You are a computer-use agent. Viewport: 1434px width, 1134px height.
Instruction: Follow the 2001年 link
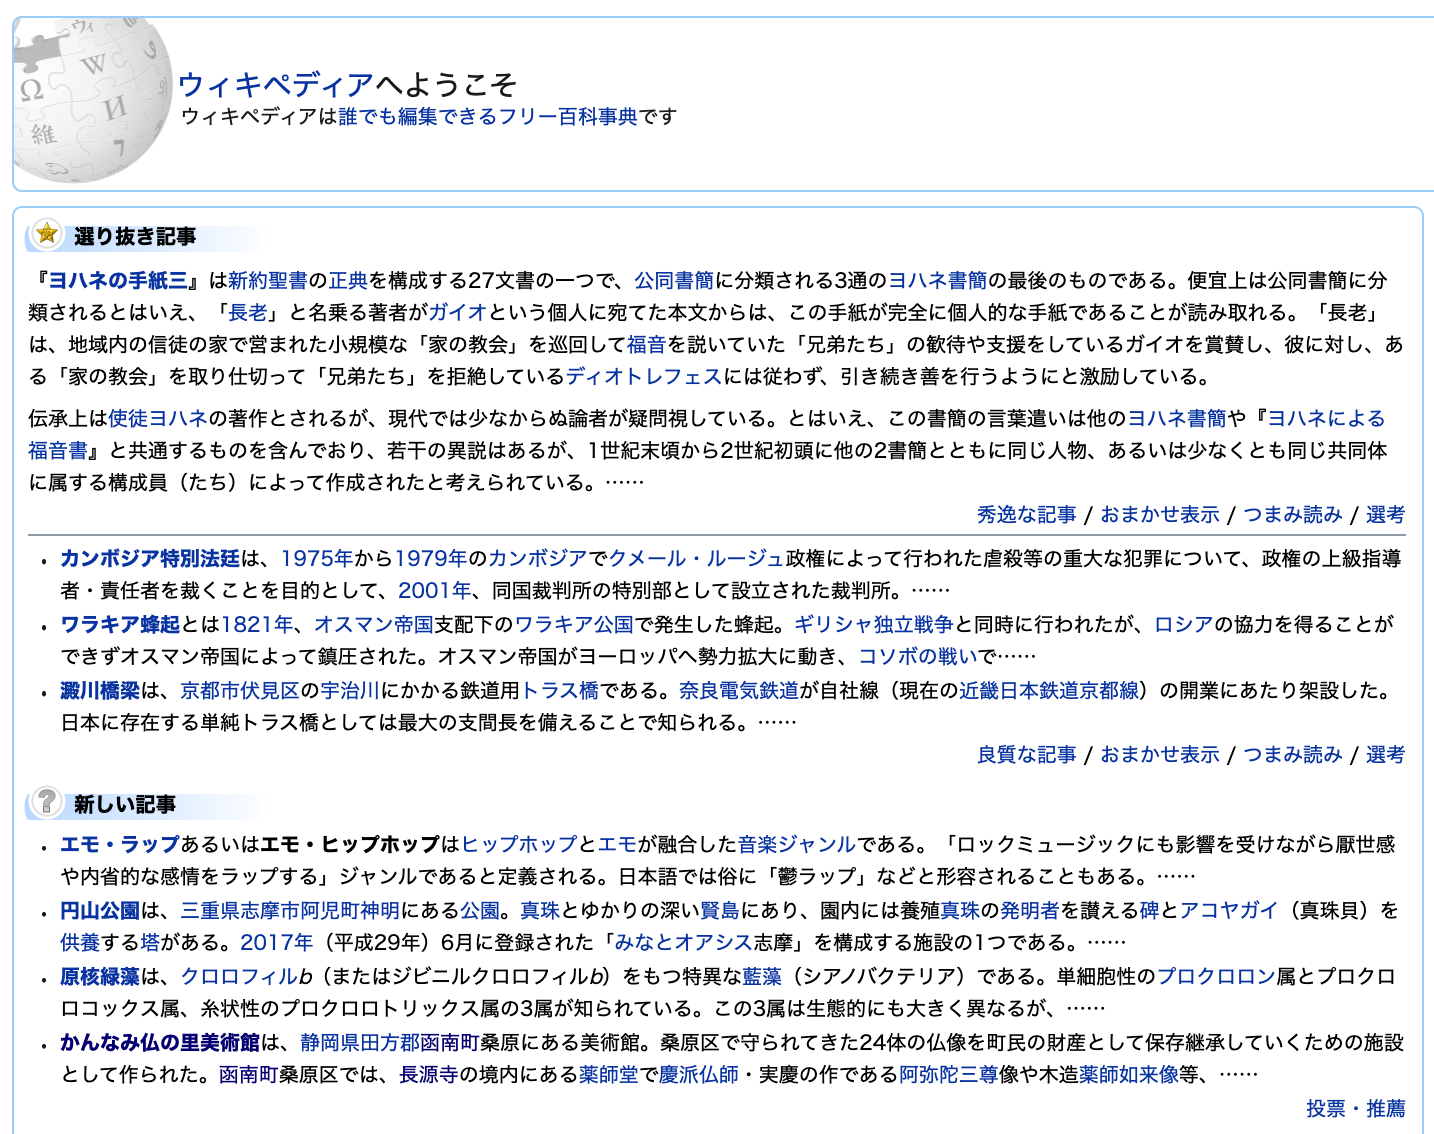pyautogui.click(x=434, y=591)
